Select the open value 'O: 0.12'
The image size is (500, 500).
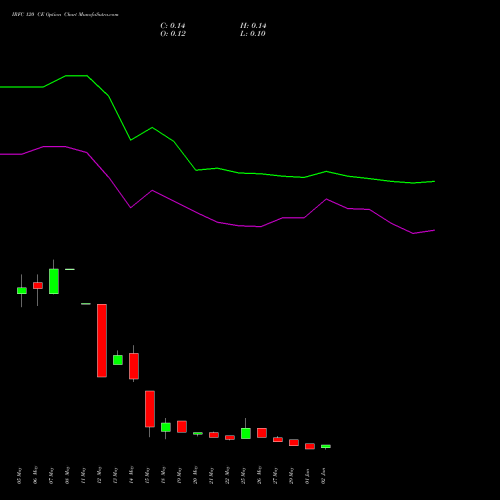pyautogui.click(x=173, y=34)
